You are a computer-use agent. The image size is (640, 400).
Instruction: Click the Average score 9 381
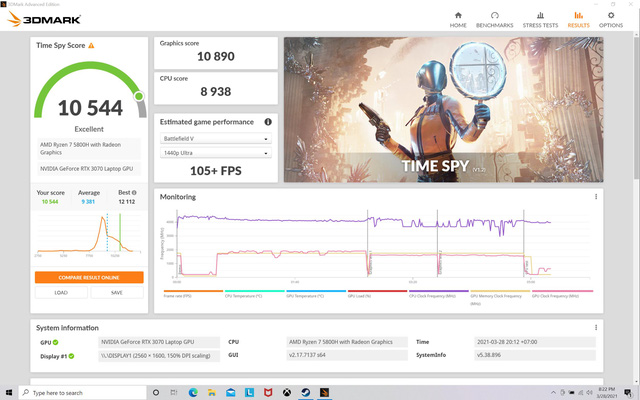pos(88,202)
